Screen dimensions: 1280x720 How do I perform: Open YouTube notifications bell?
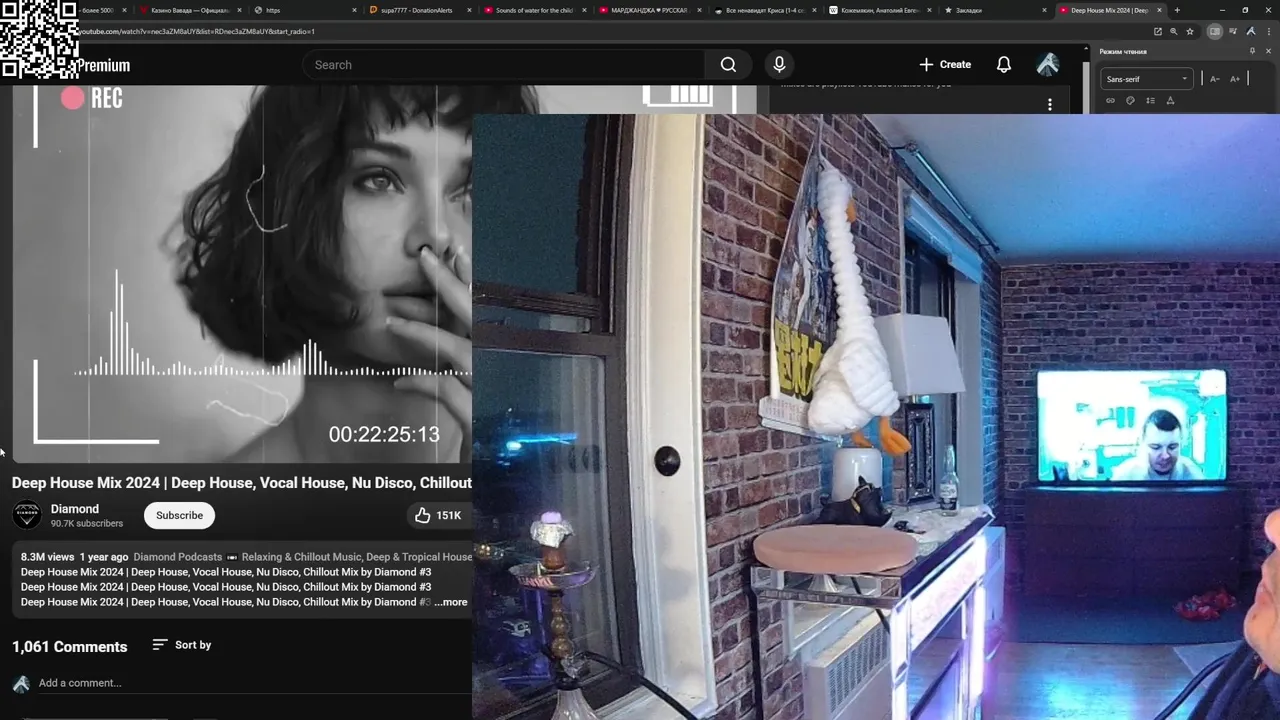[1004, 65]
